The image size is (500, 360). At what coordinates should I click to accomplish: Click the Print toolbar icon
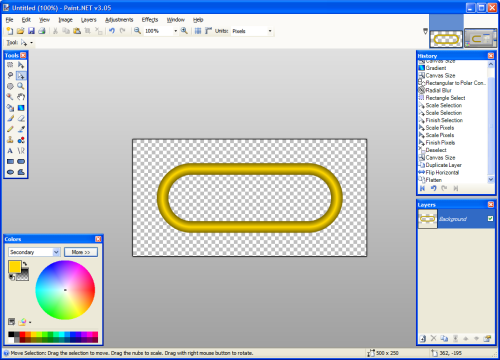pos(42,31)
